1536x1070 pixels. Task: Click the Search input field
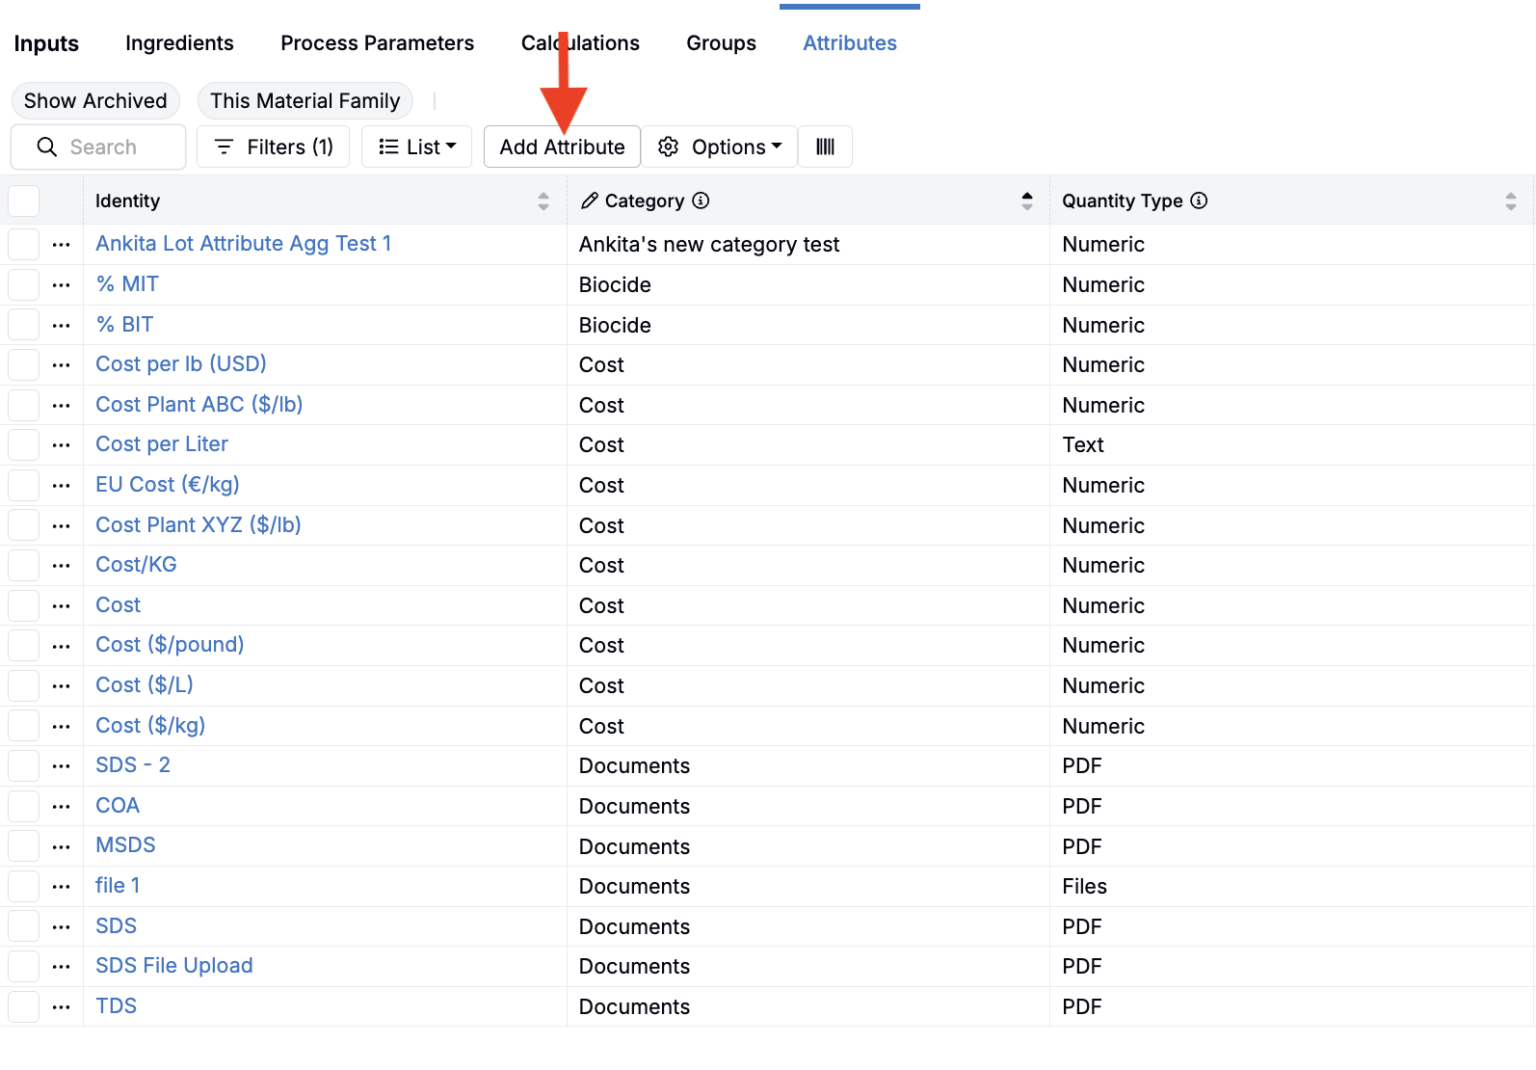(x=98, y=147)
